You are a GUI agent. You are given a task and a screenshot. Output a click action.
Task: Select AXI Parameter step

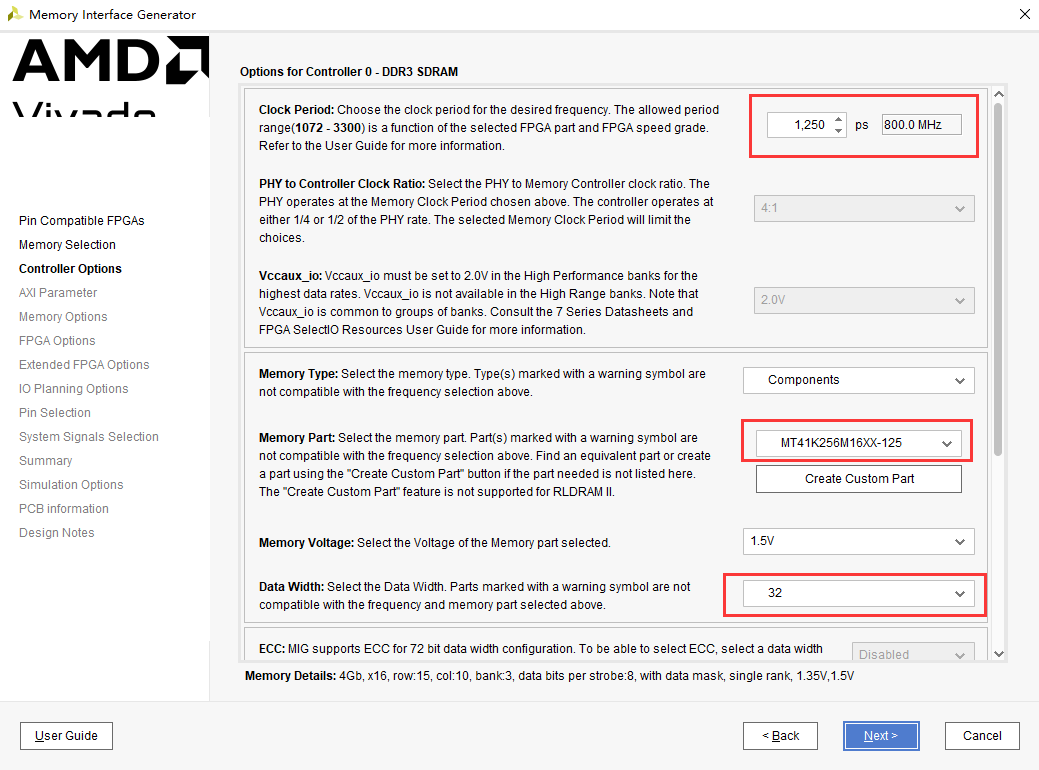click(x=58, y=292)
